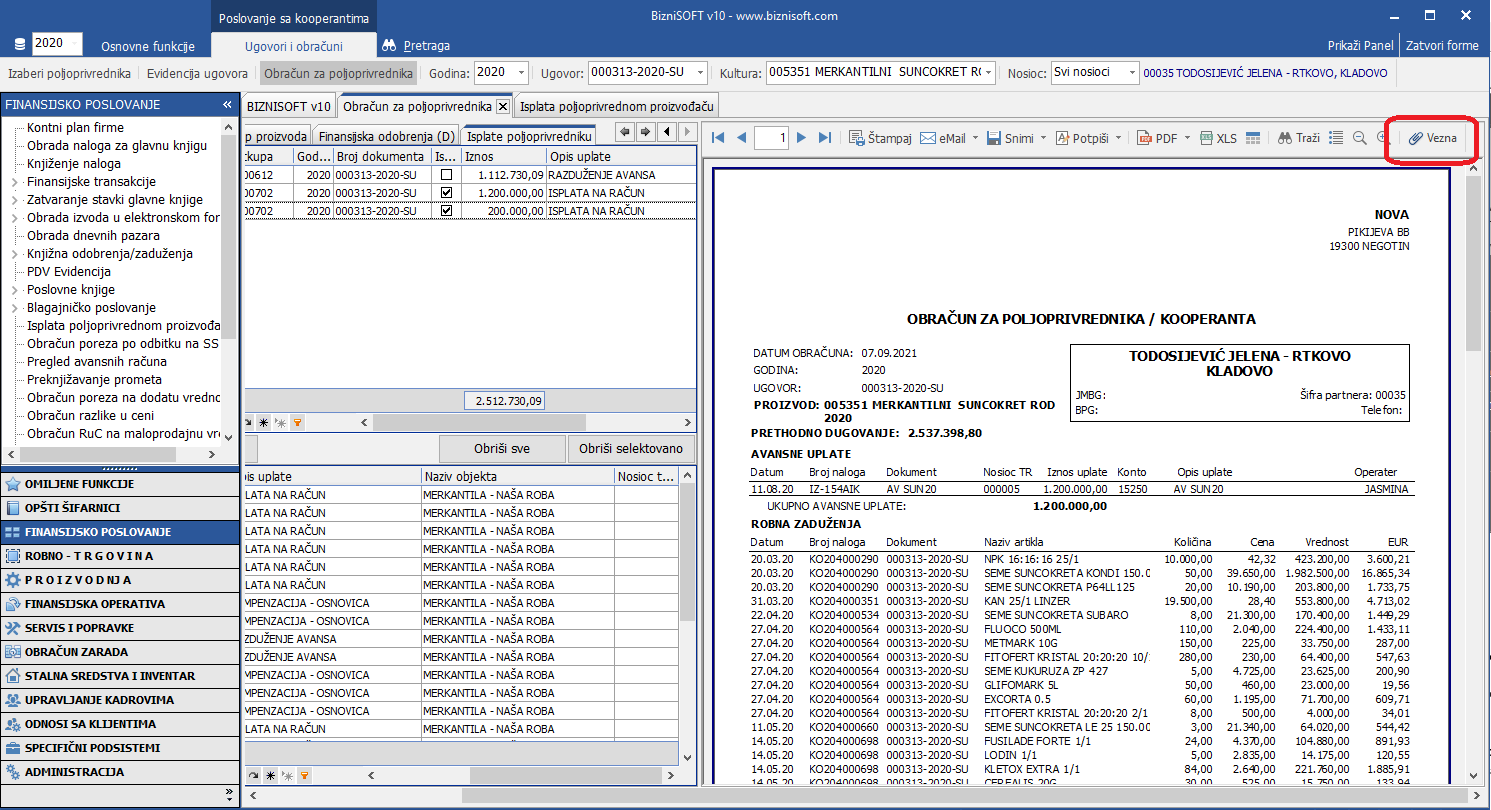Image resolution: width=1491 pixels, height=810 pixels.
Task: Uncheck the 1.200.000,00 Isplata na račun row
Action: [446, 193]
